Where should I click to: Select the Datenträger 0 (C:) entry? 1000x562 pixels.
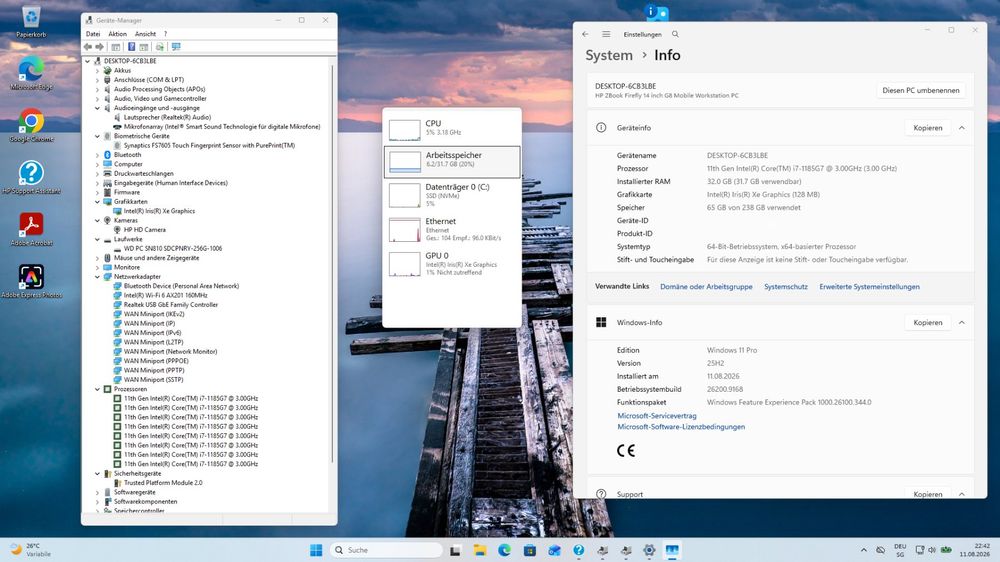point(452,195)
